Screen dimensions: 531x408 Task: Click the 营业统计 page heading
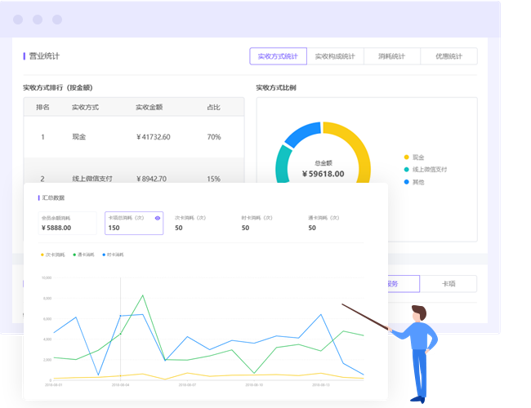coord(44,56)
